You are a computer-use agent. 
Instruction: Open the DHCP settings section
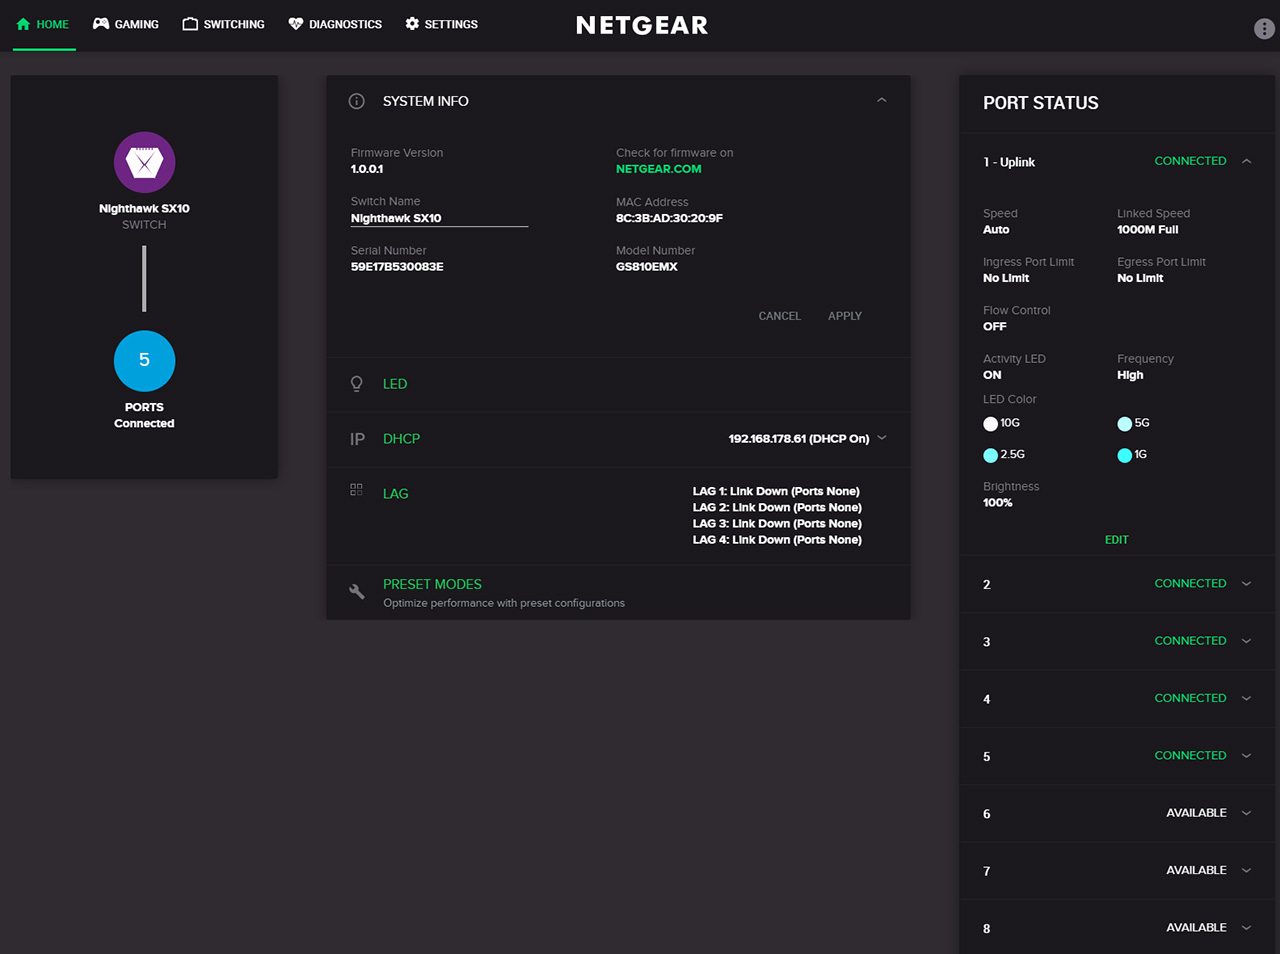point(401,439)
